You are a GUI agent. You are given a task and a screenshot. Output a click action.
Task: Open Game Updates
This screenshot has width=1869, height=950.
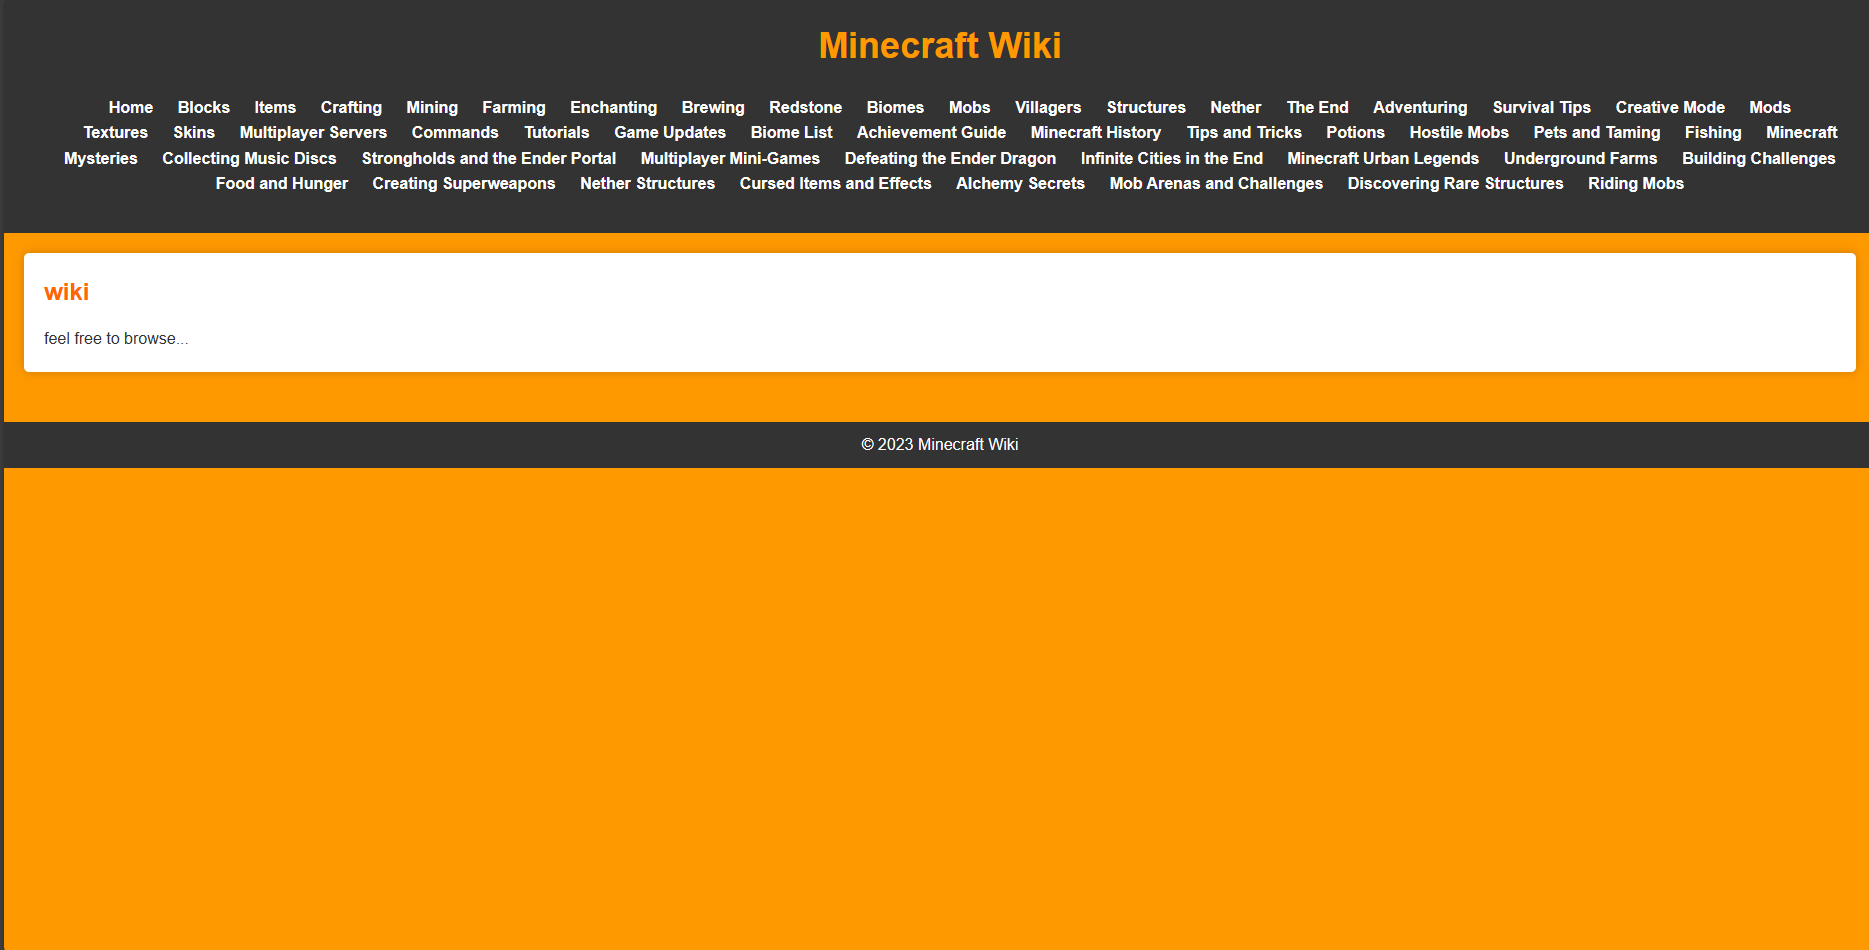click(x=670, y=132)
